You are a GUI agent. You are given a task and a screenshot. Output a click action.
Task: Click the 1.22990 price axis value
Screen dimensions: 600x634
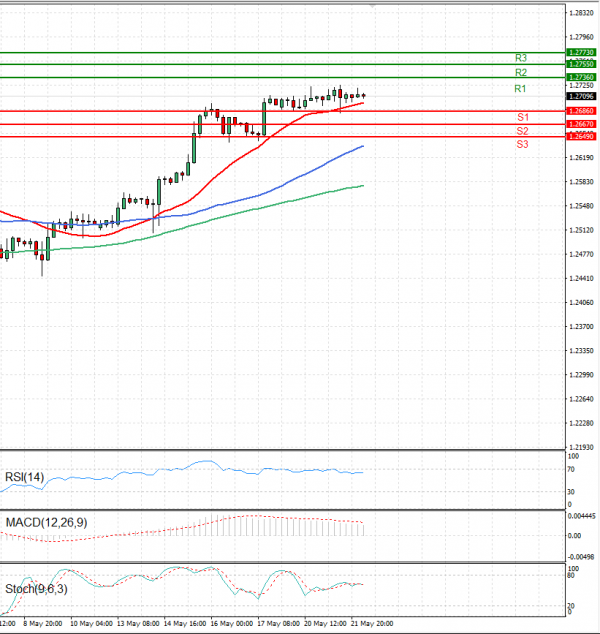click(581, 375)
